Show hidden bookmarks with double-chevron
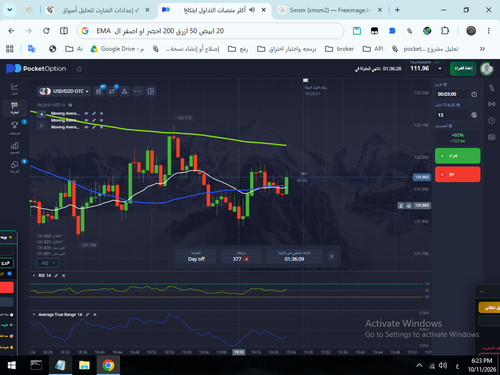 coord(482,49)
